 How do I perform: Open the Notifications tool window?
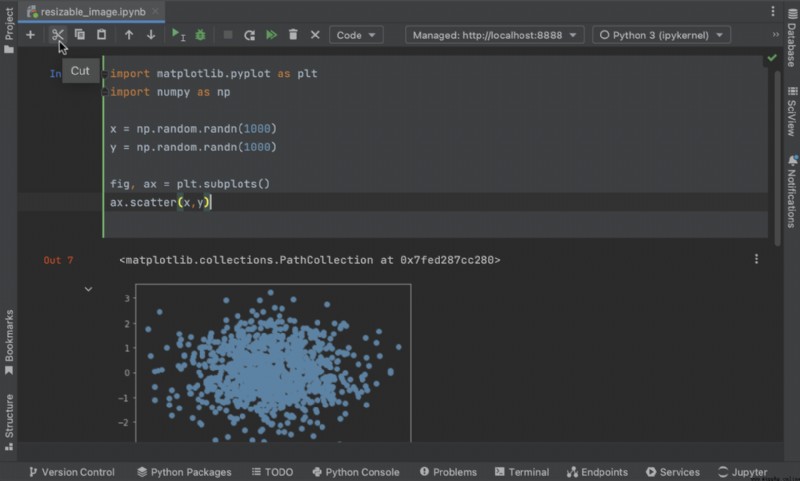click(791, 191)
